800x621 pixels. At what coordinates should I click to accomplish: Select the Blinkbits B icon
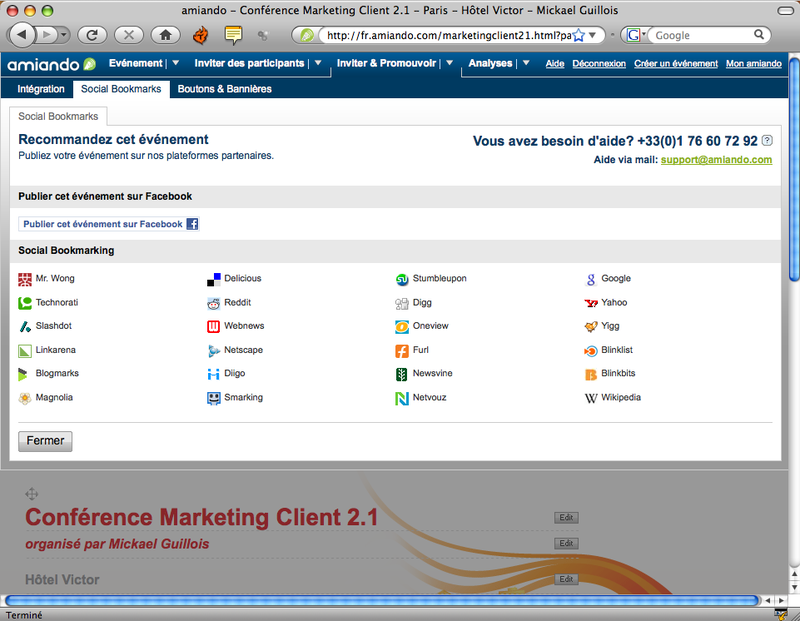click(x=591, y=374)
